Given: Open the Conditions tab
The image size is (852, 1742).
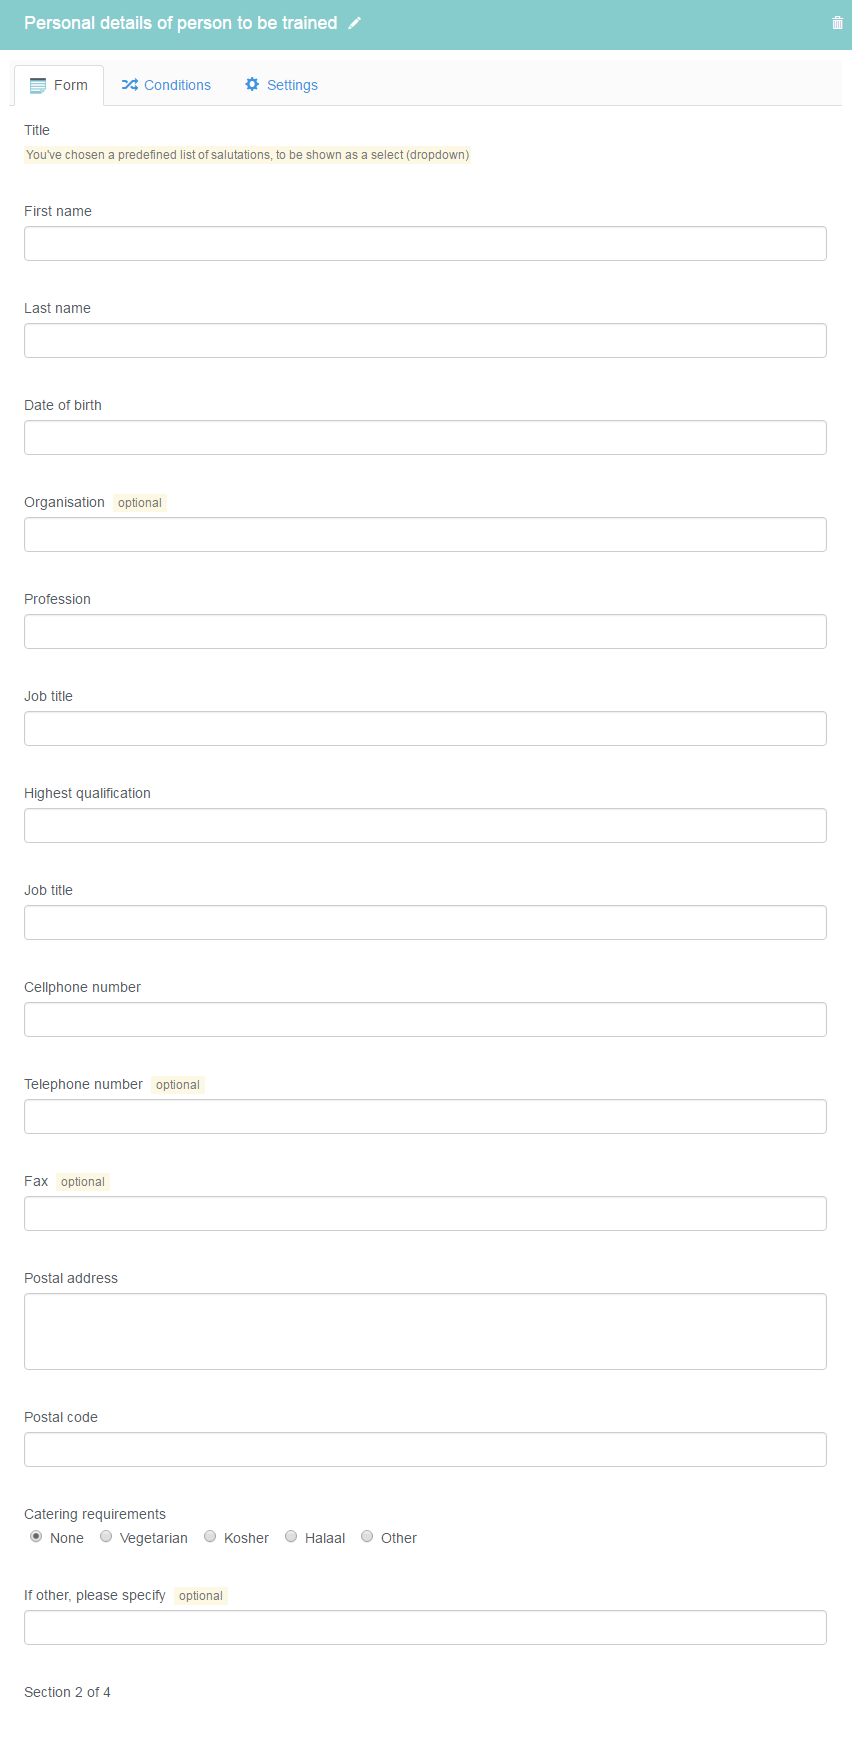Looking at the screenshot, I should pyautogui.click(x=166, y=85).
